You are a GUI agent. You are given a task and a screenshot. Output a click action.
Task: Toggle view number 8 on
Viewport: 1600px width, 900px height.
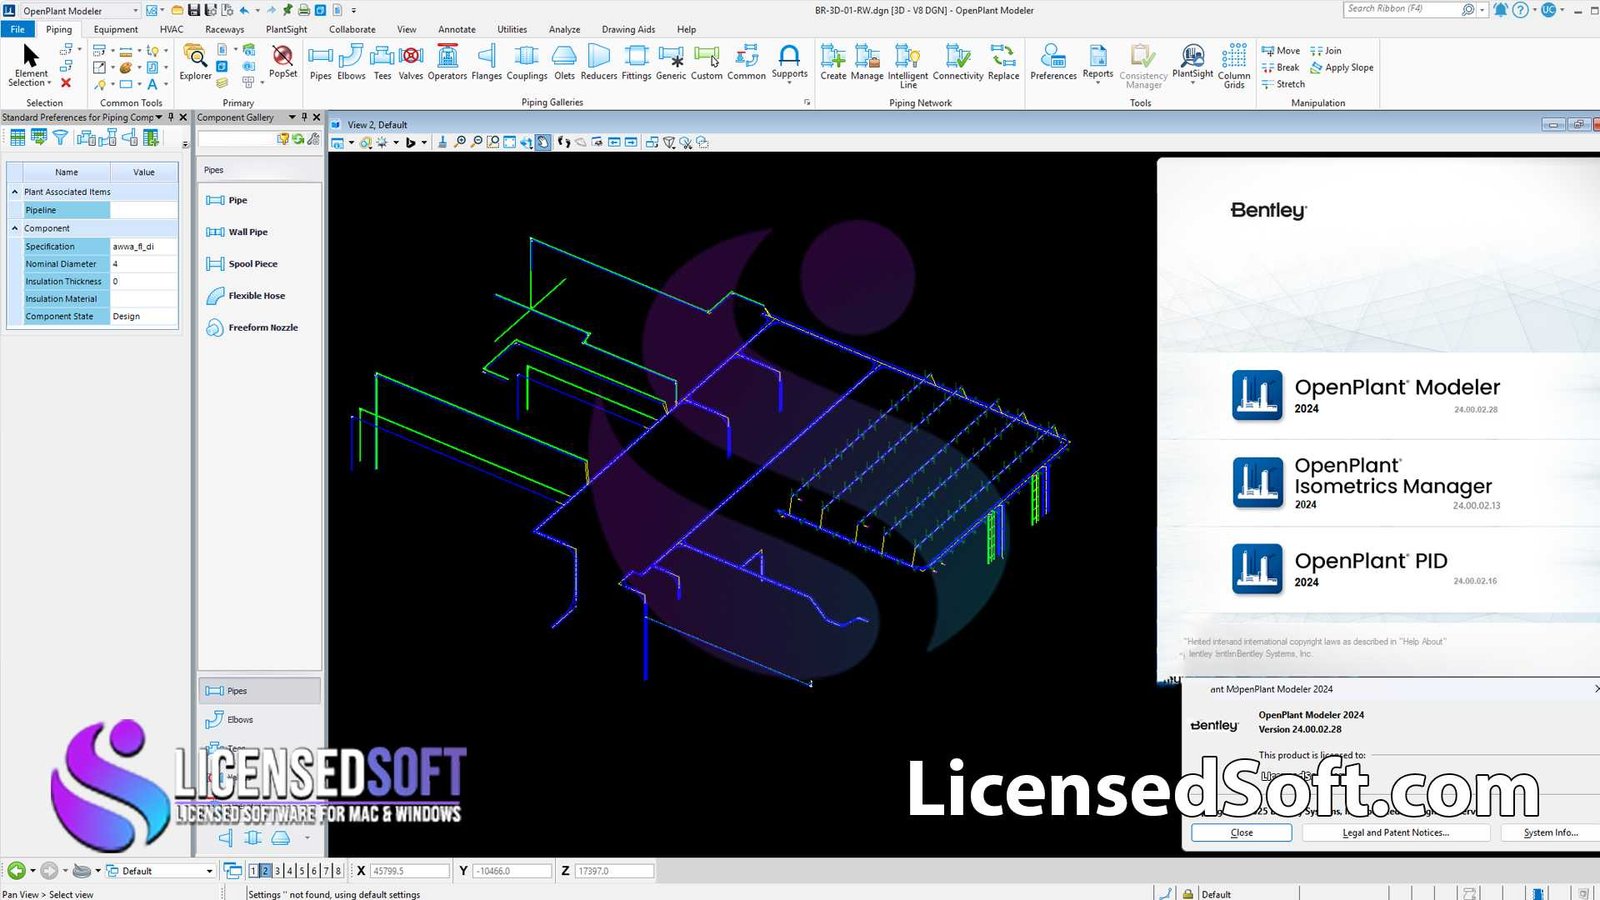tap(338, 871)
